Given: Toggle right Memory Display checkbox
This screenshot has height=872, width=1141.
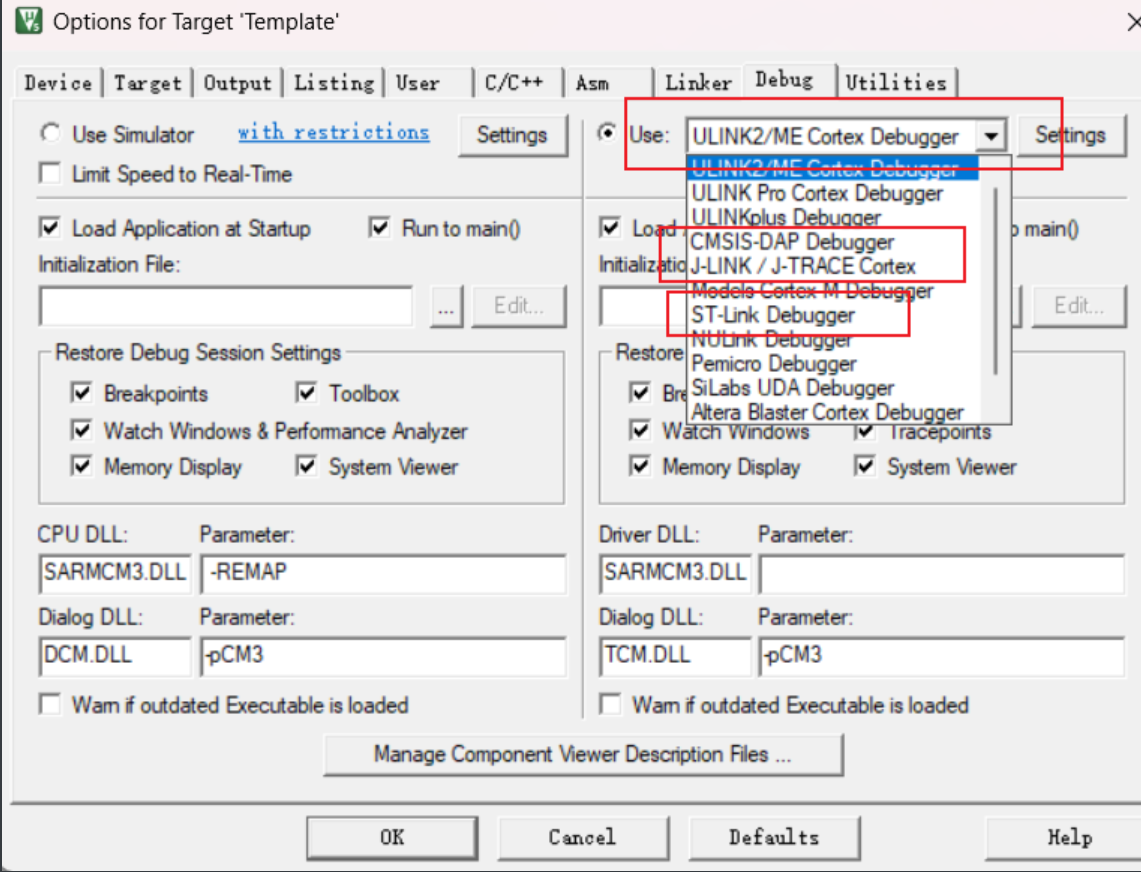Looking at the screenshot, I should tap(640, 466).
